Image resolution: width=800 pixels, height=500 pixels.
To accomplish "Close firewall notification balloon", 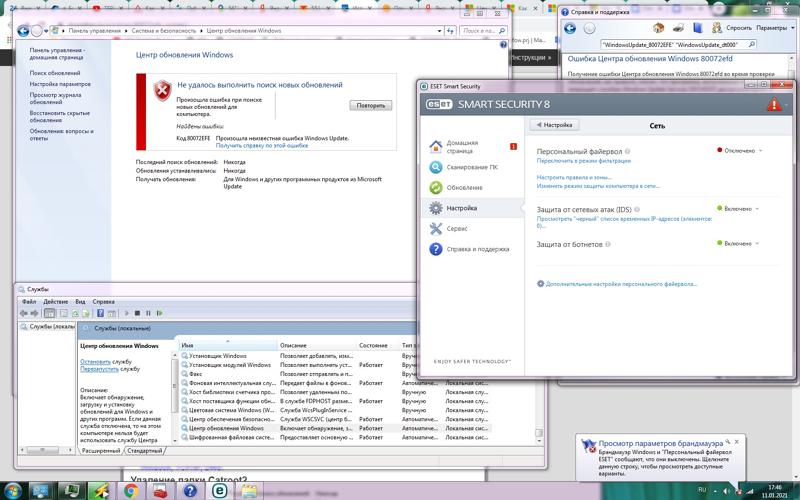I will pyautogui.click(x=736, y=442).
